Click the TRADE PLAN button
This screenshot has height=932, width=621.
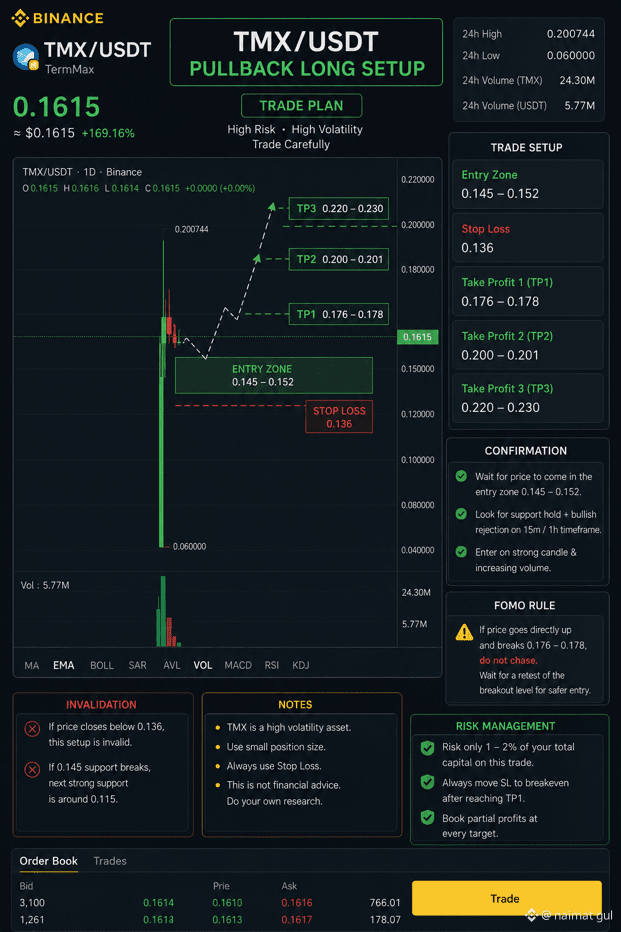[x=301, y=106]
